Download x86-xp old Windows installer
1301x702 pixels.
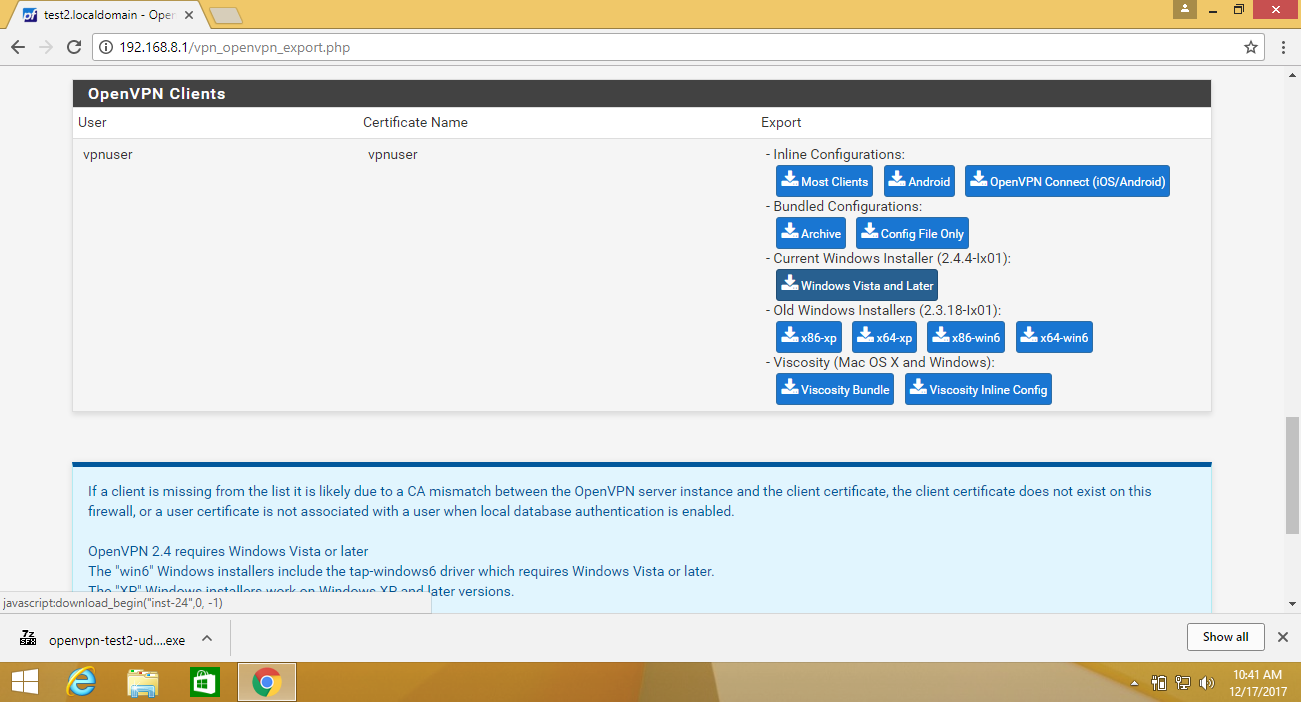[809, 337]
